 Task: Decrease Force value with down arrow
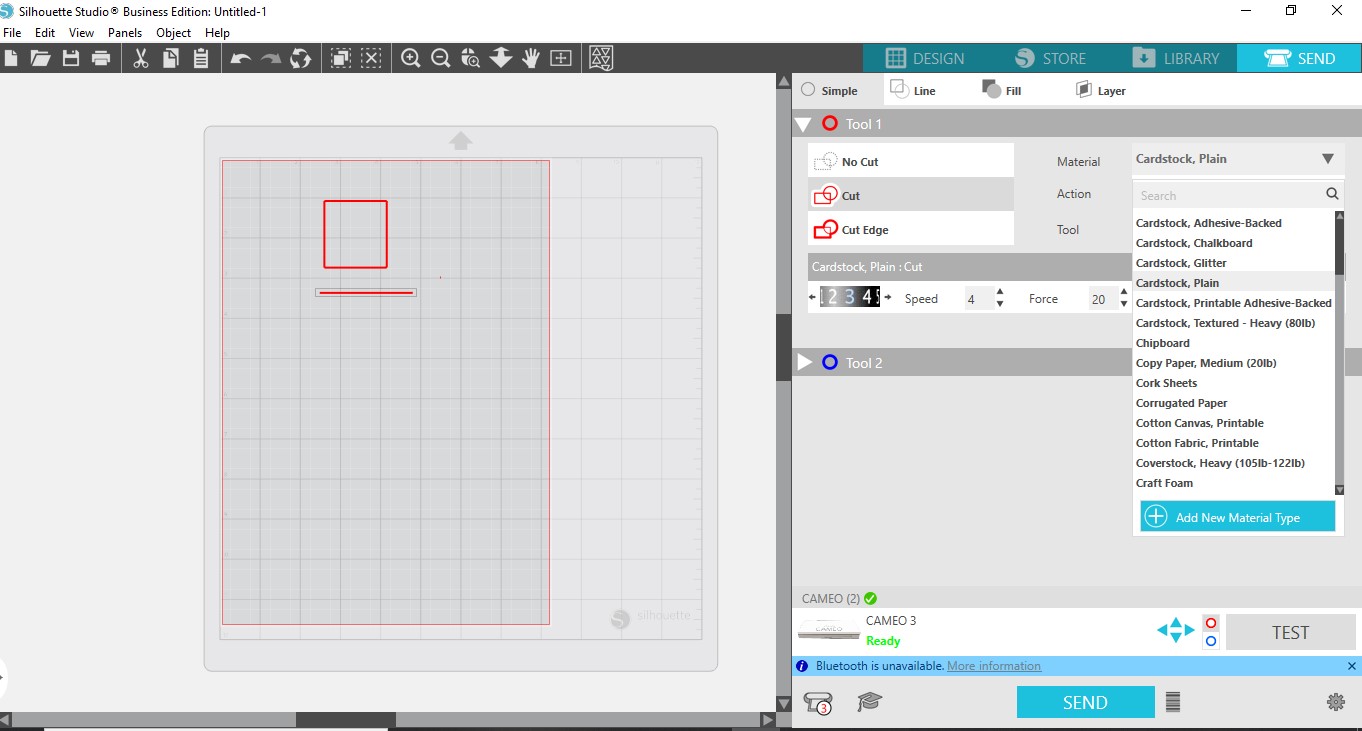(x=1124, y=304)
